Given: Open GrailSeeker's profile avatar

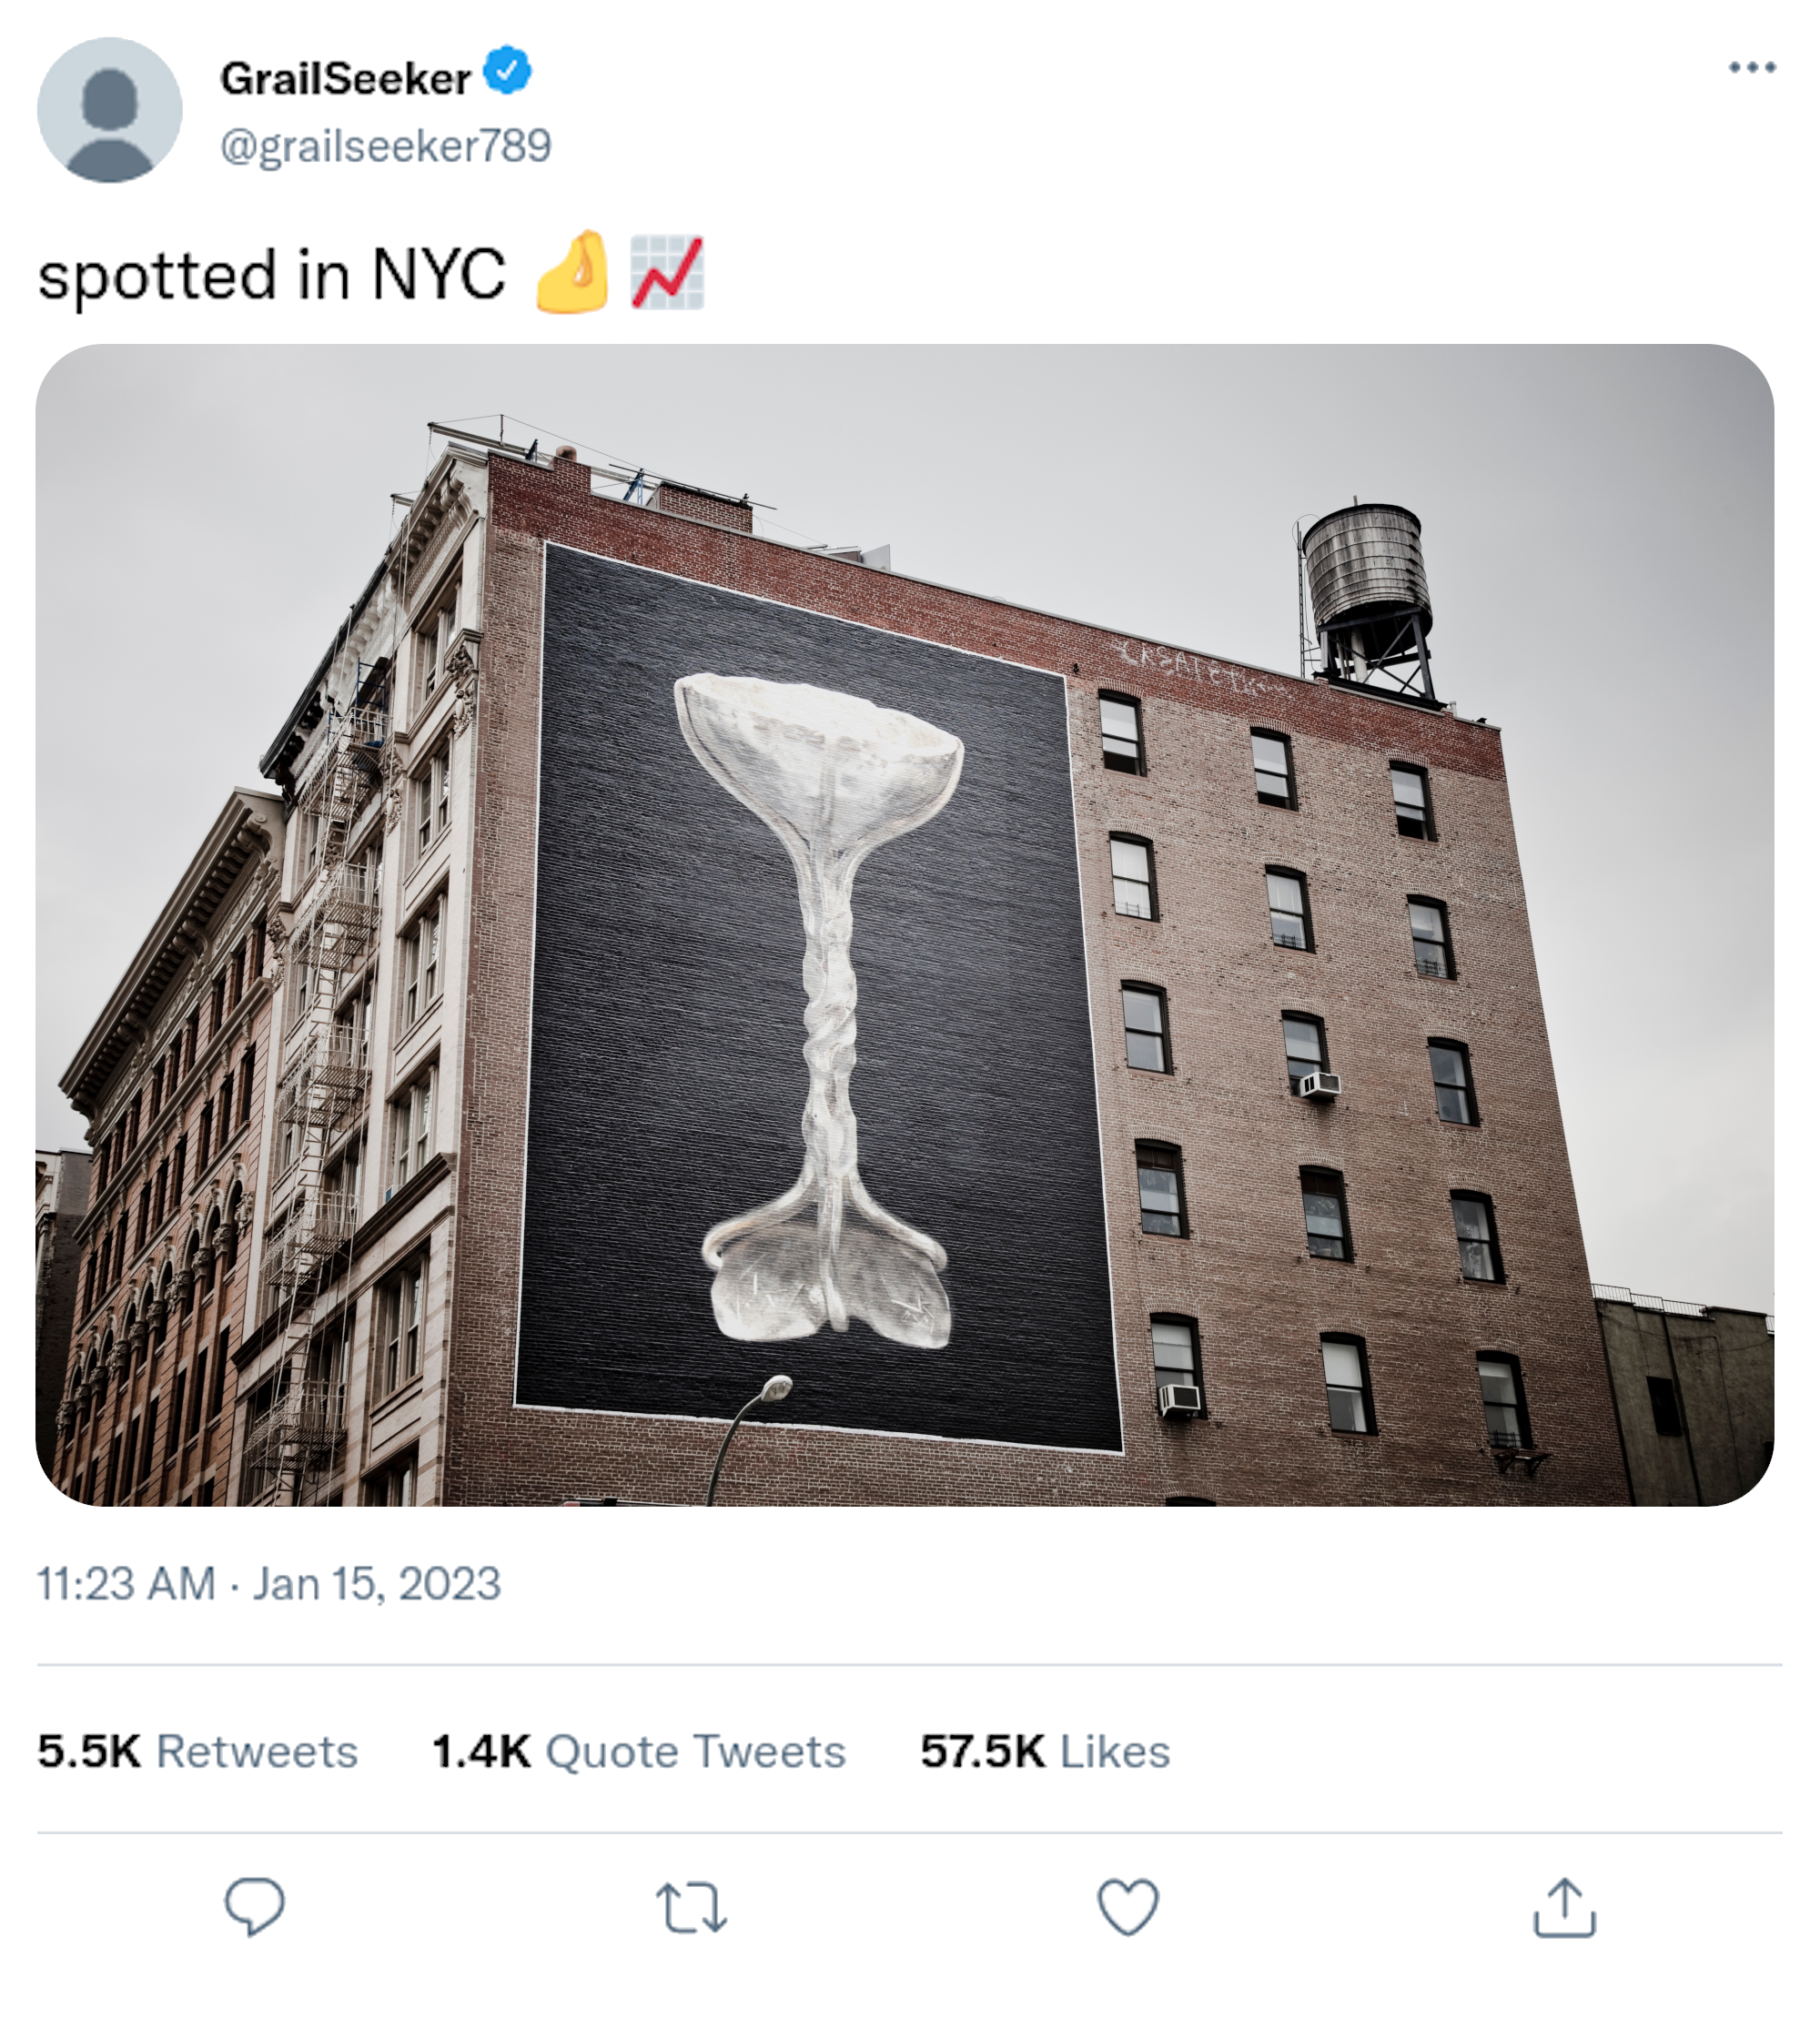Looking at the screenshot, I should pos(110,110).
